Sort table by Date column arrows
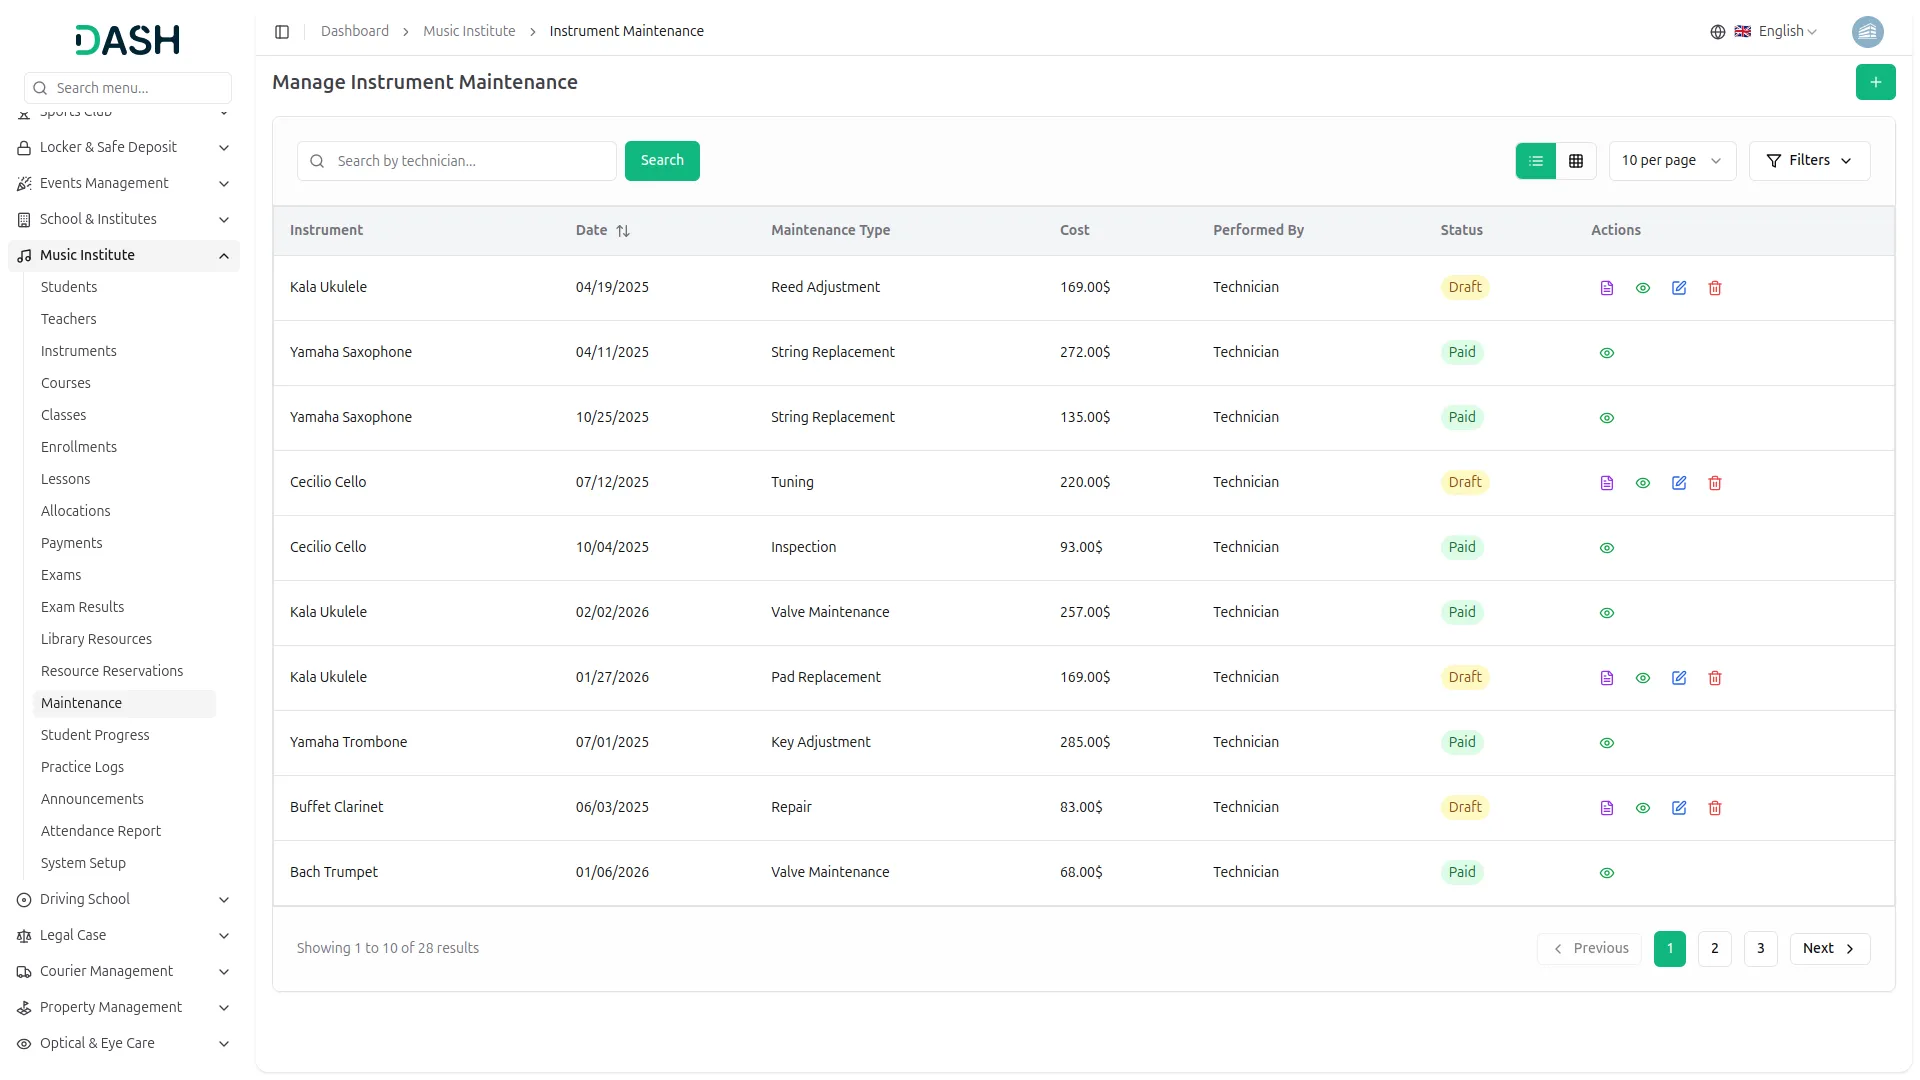Image resolution: width=1920 pixels, height=1080 pixels. tap(623, 231)
